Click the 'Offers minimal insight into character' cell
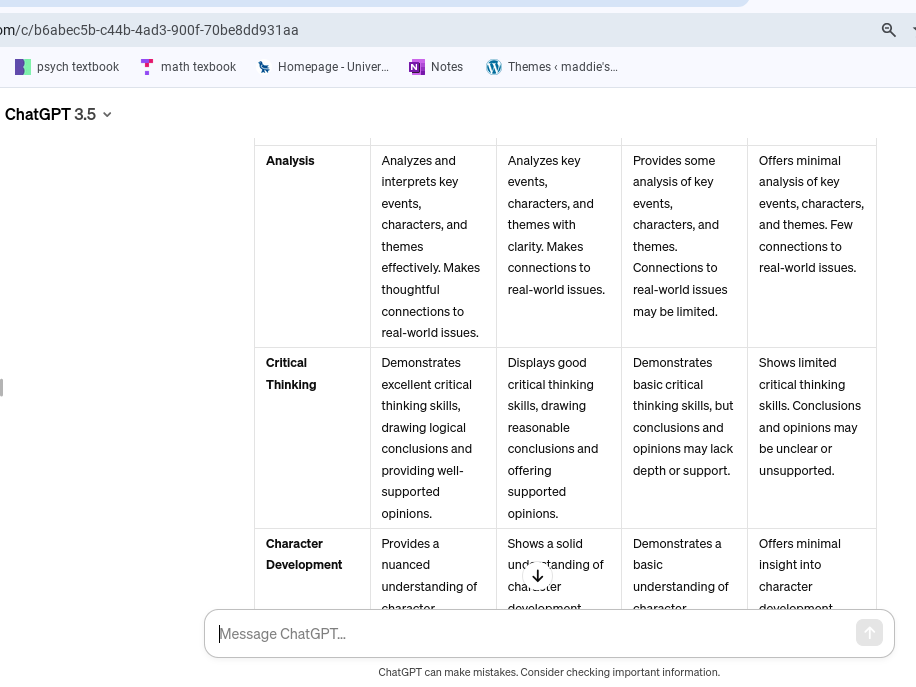 click(x=812, y=569)
